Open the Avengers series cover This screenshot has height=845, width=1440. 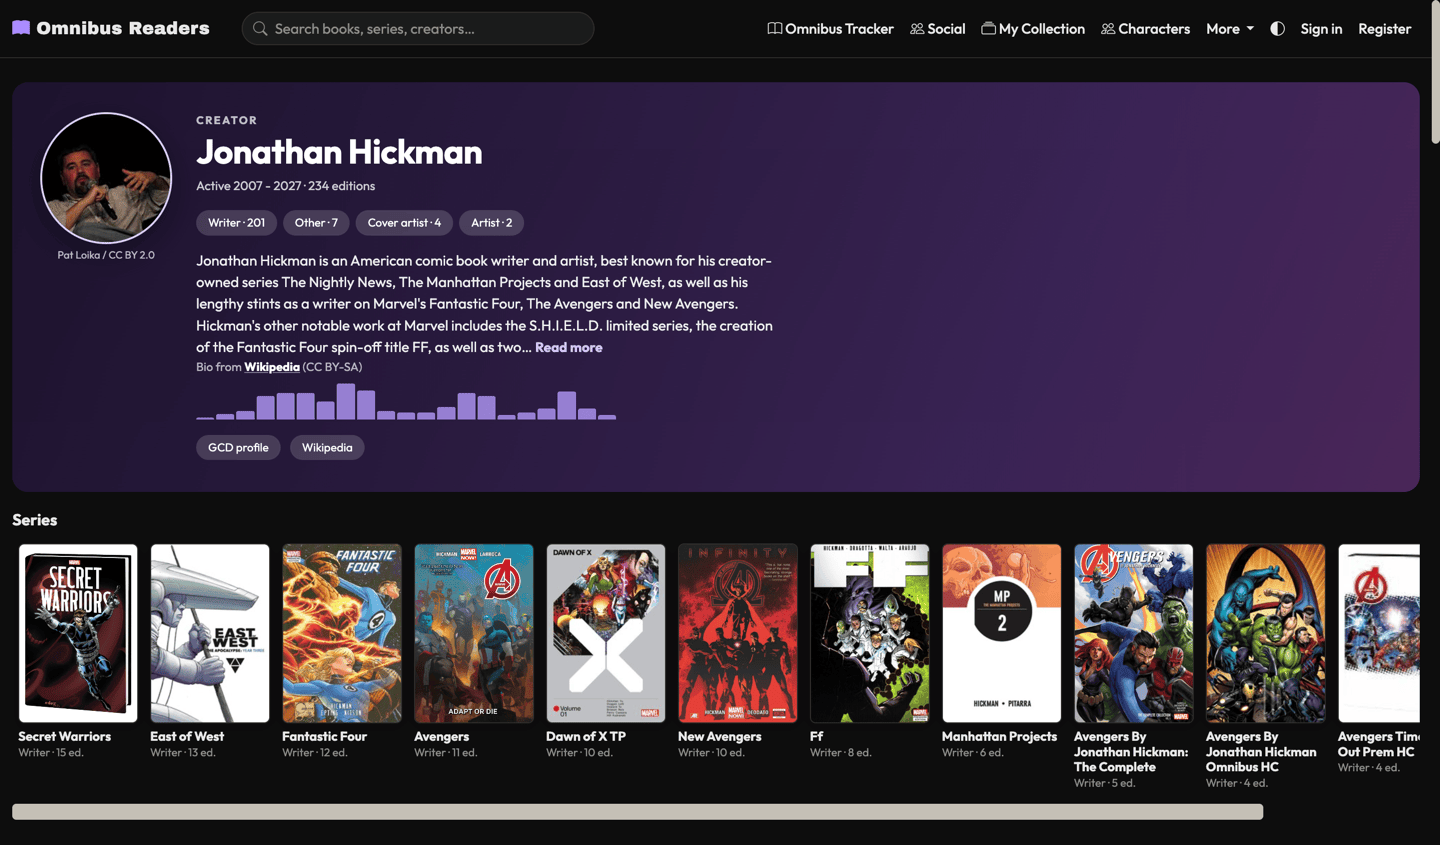[x=474, y=633]
